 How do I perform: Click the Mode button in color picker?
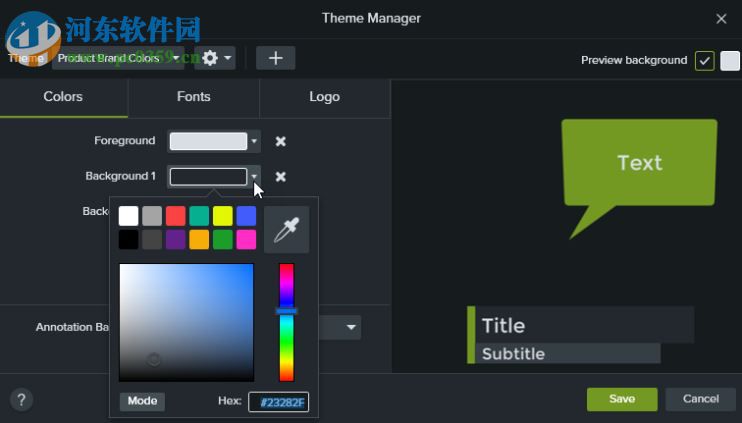(142, 401)
